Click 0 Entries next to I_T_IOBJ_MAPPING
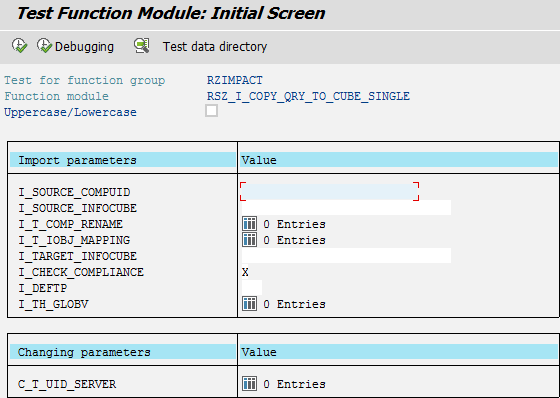This screenshot has height=398, width=560. tap(294, 240)
